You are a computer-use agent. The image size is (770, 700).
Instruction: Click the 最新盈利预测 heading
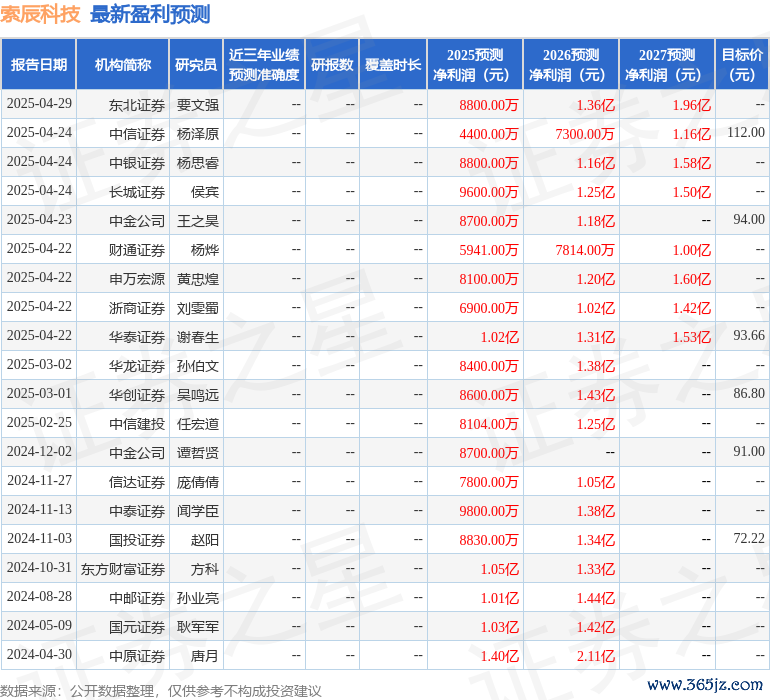pos(150,14)
